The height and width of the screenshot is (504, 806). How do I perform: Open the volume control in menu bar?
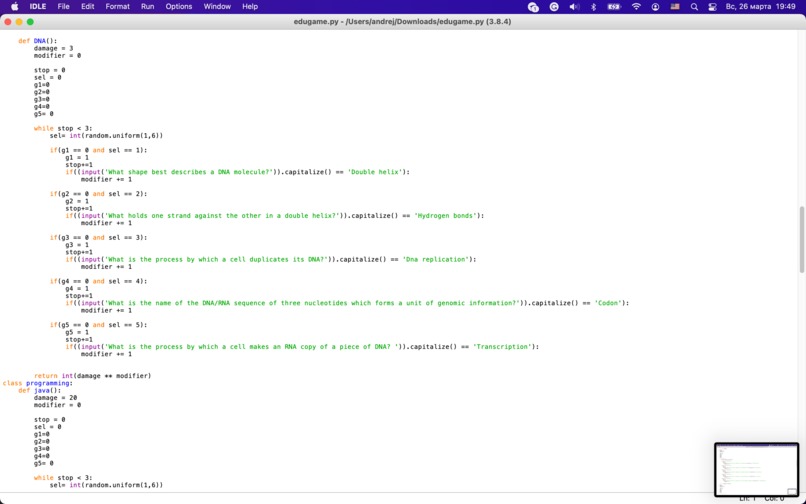[x=574, y=7]
